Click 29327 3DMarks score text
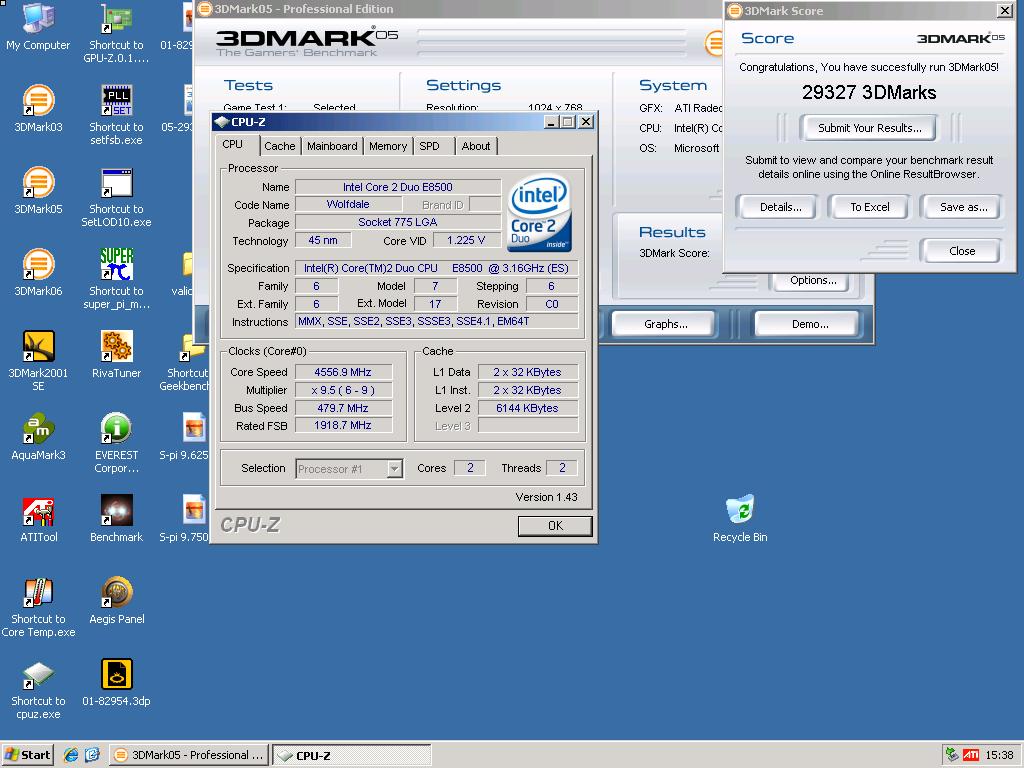This screenshot has width=1024, height=768. point(869,92)
